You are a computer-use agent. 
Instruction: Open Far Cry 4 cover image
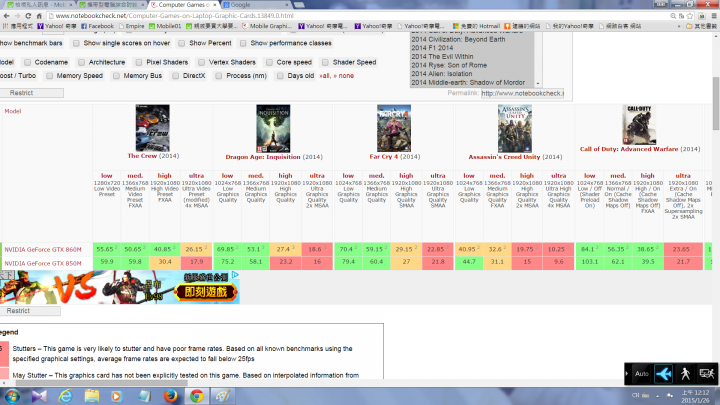[394, 128]
